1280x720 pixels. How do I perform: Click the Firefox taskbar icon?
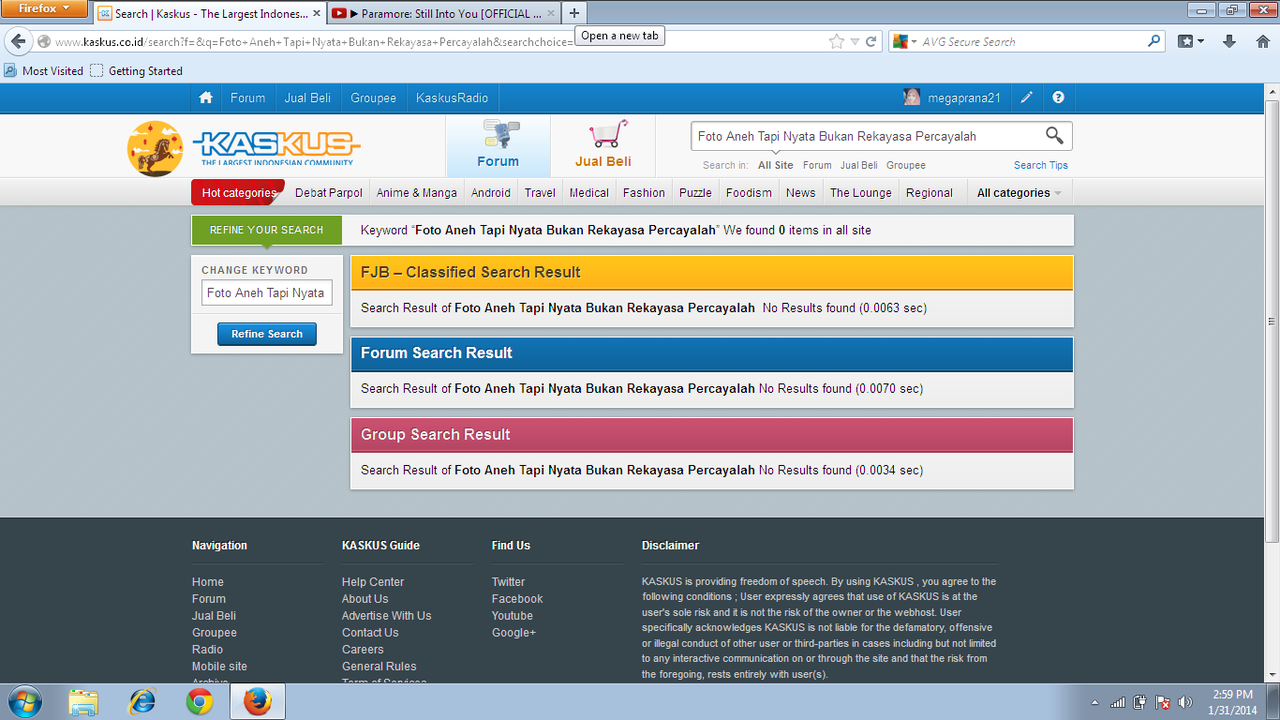coord(258,702)
